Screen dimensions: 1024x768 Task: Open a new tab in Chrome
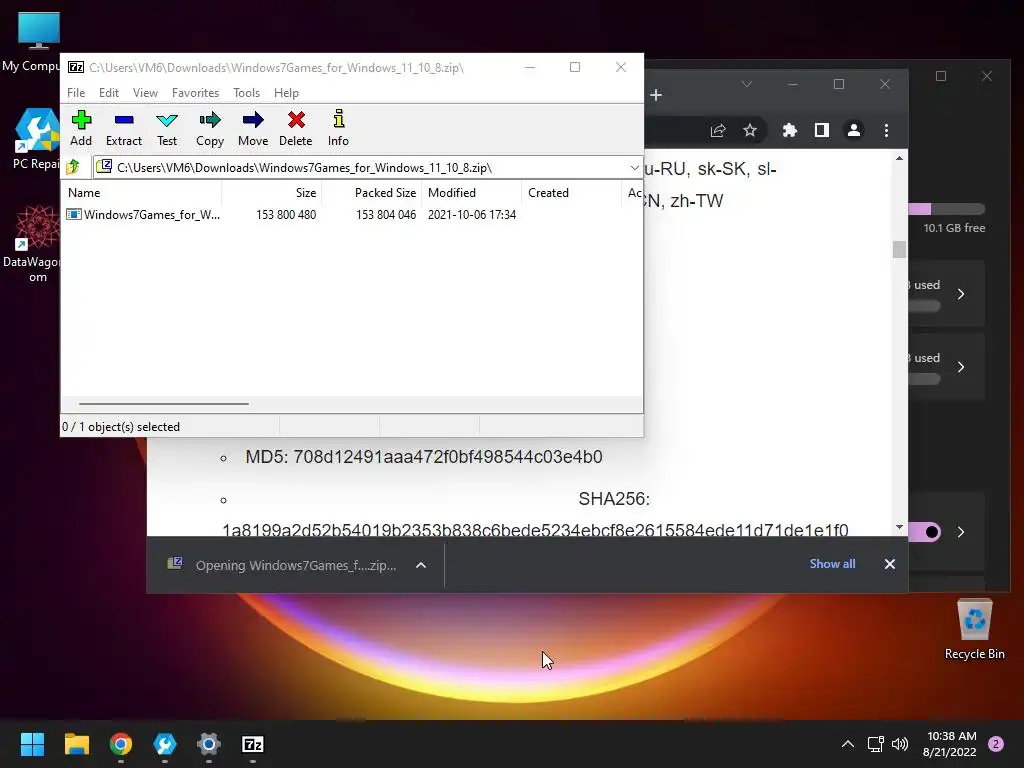pos(656,95)
